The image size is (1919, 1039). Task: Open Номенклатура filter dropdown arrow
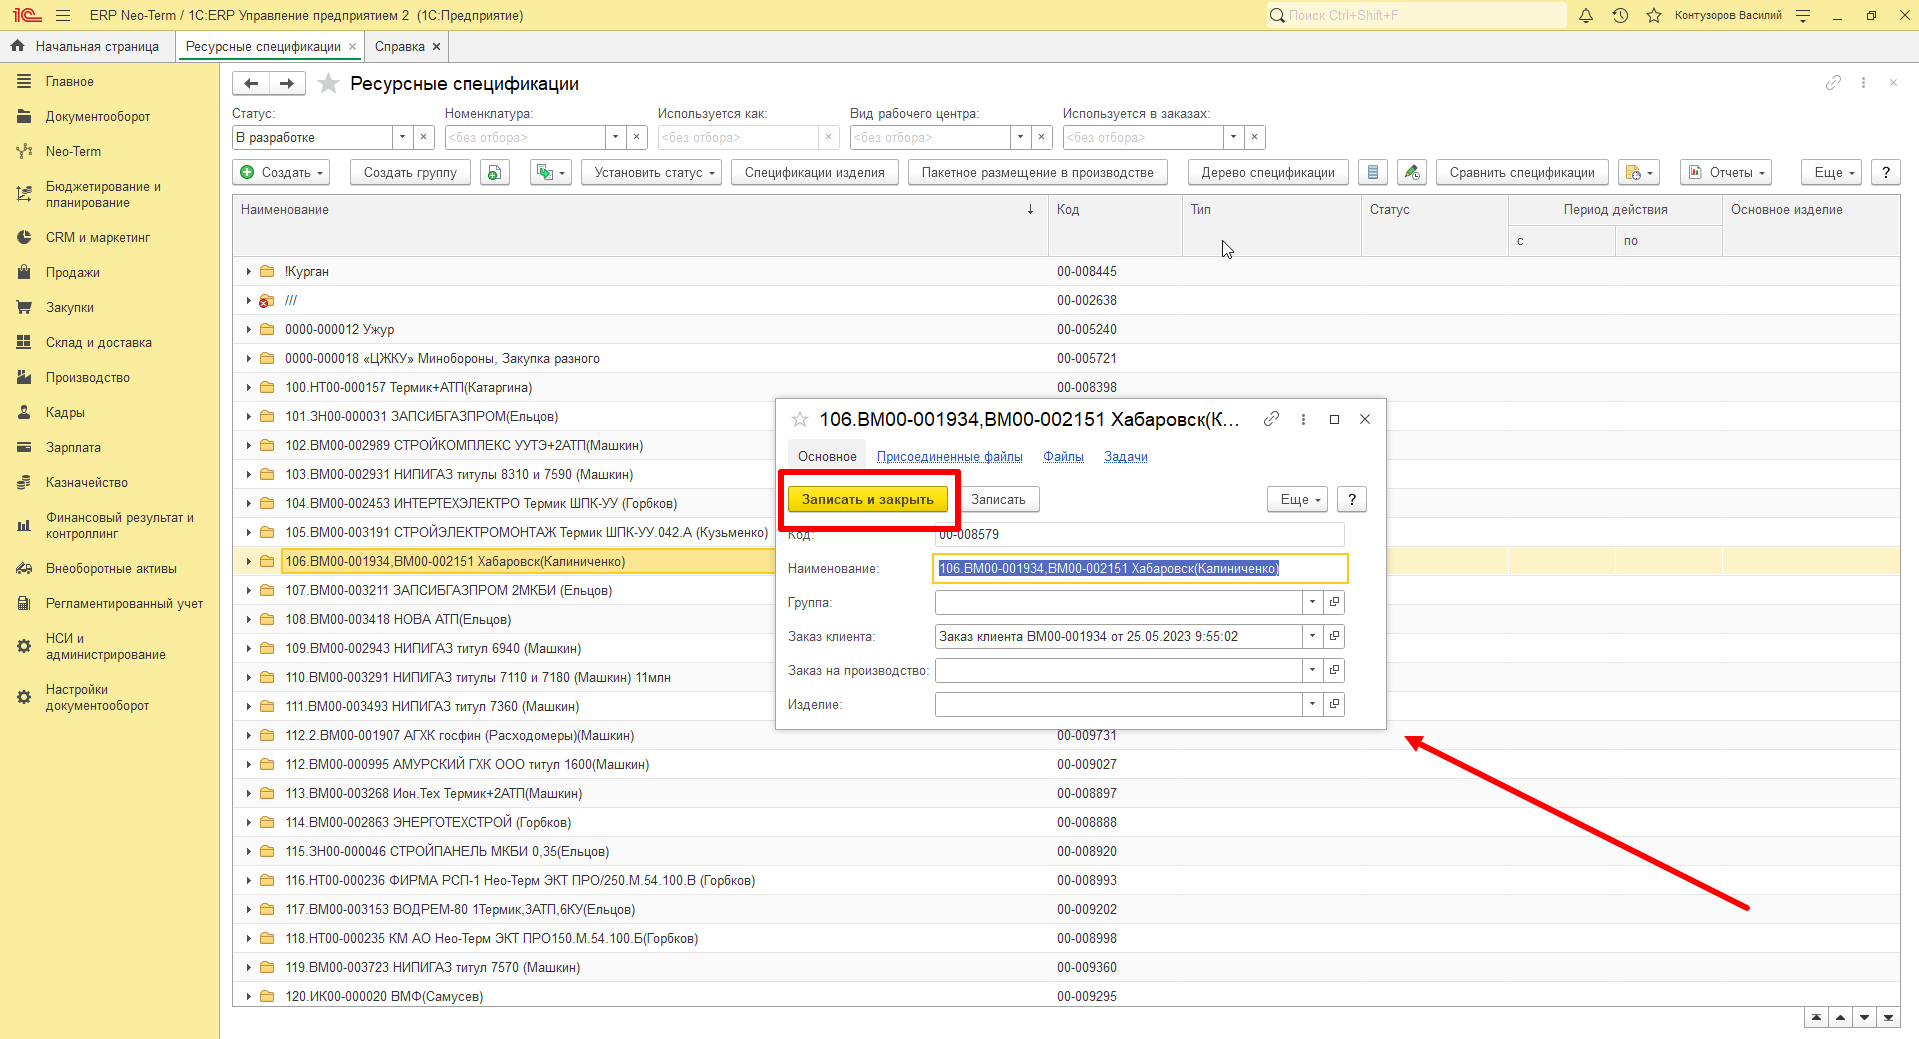coord(615,137)
